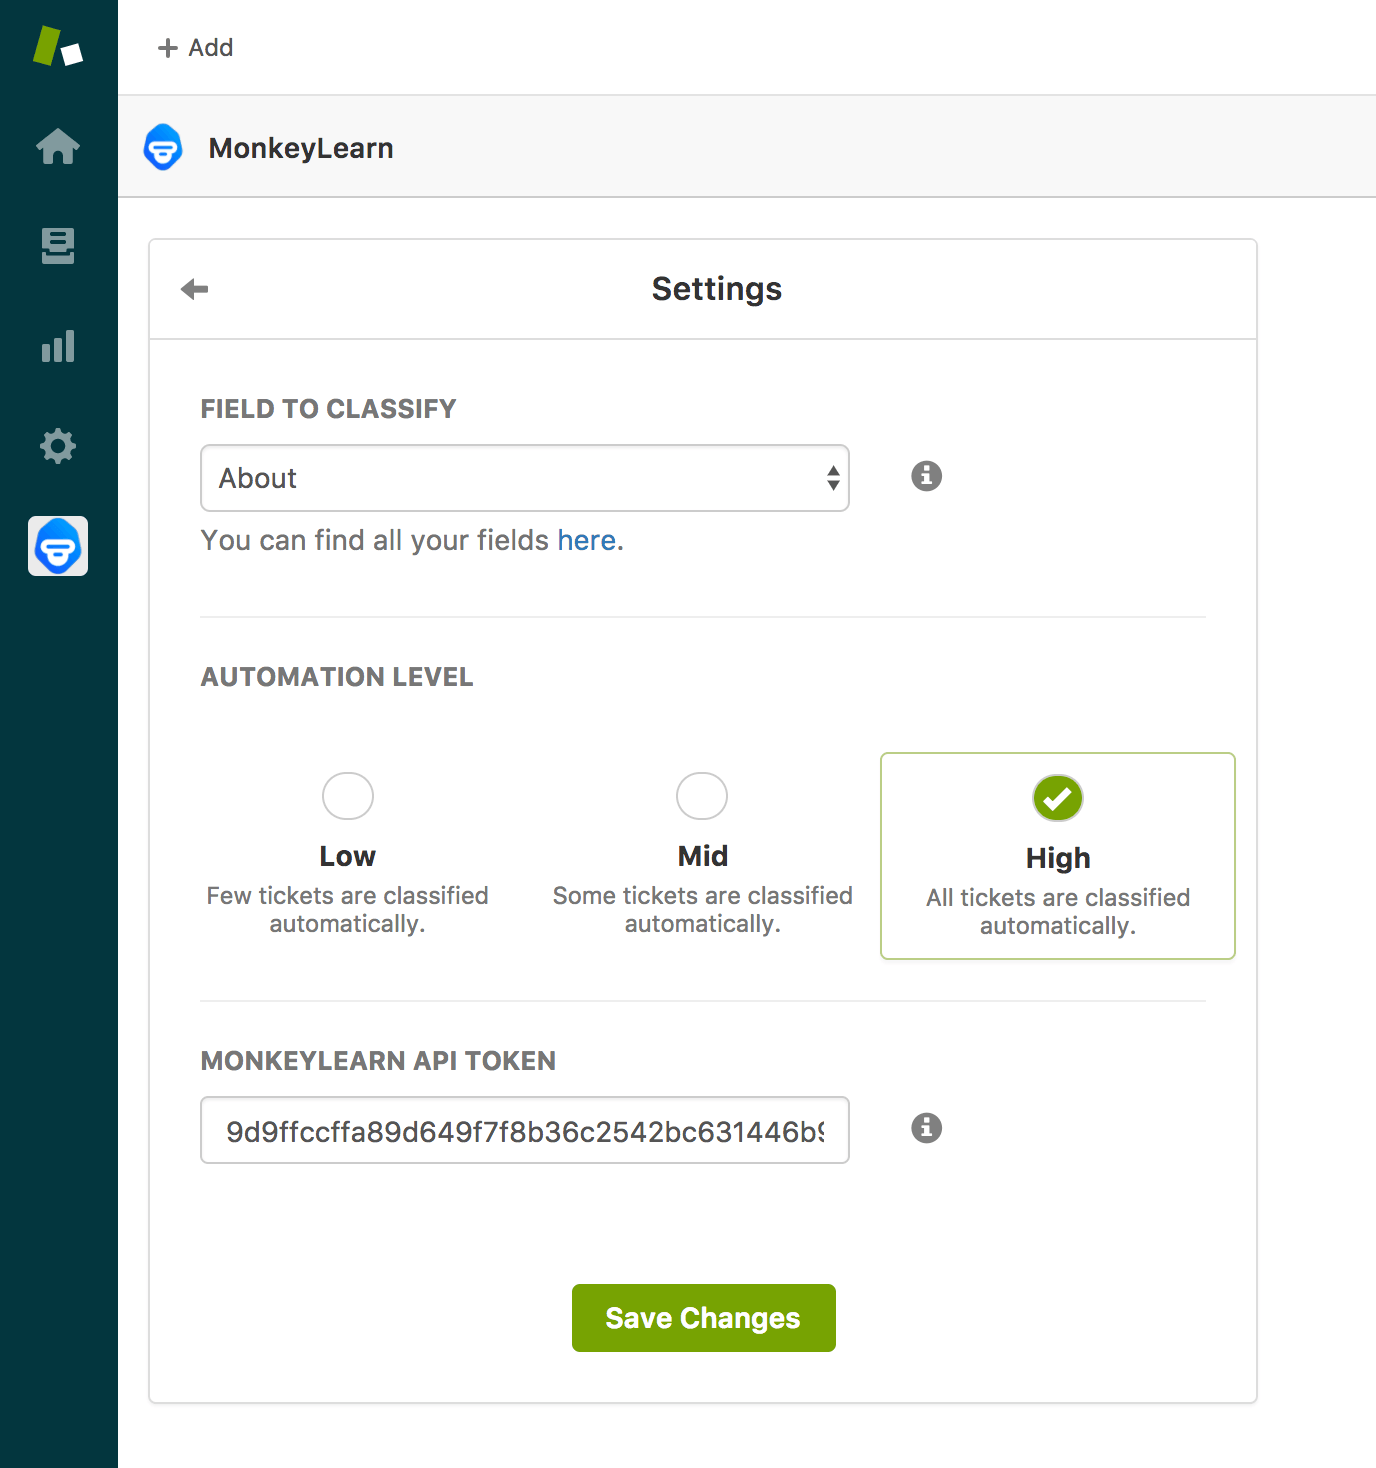Click the back arrow in Settings
1376x1468 pixels.
coord(194,289)
